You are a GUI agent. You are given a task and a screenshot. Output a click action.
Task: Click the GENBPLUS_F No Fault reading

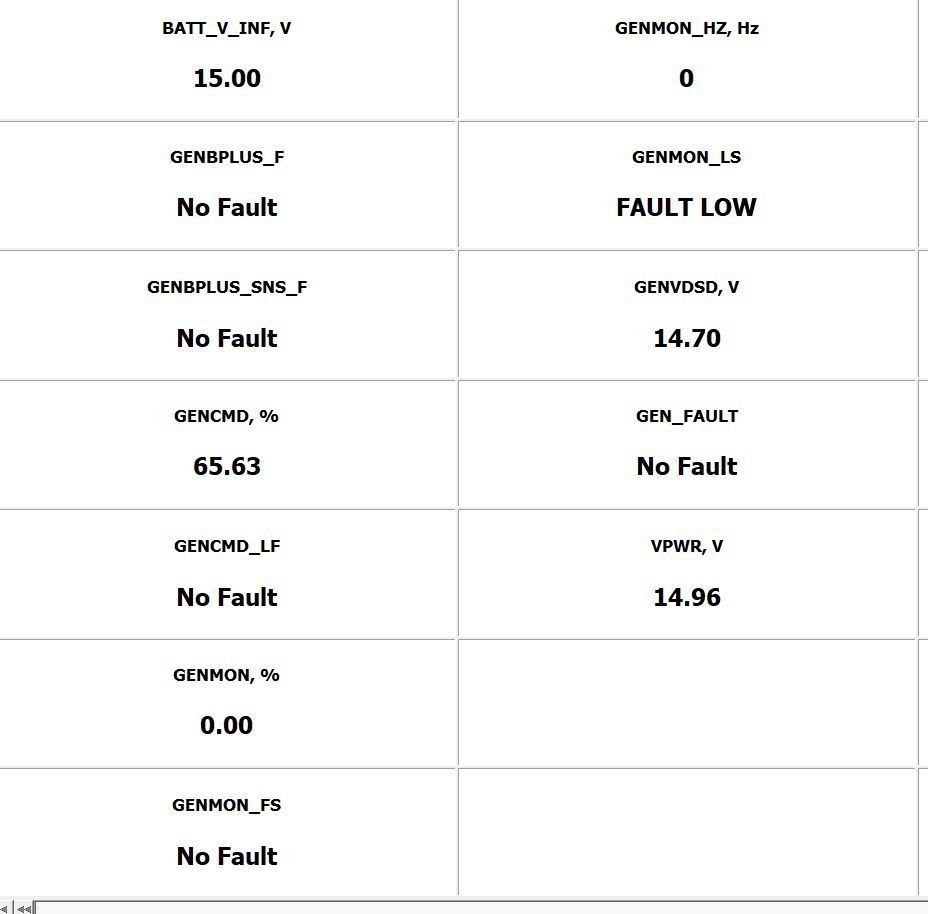click(226, 207)
